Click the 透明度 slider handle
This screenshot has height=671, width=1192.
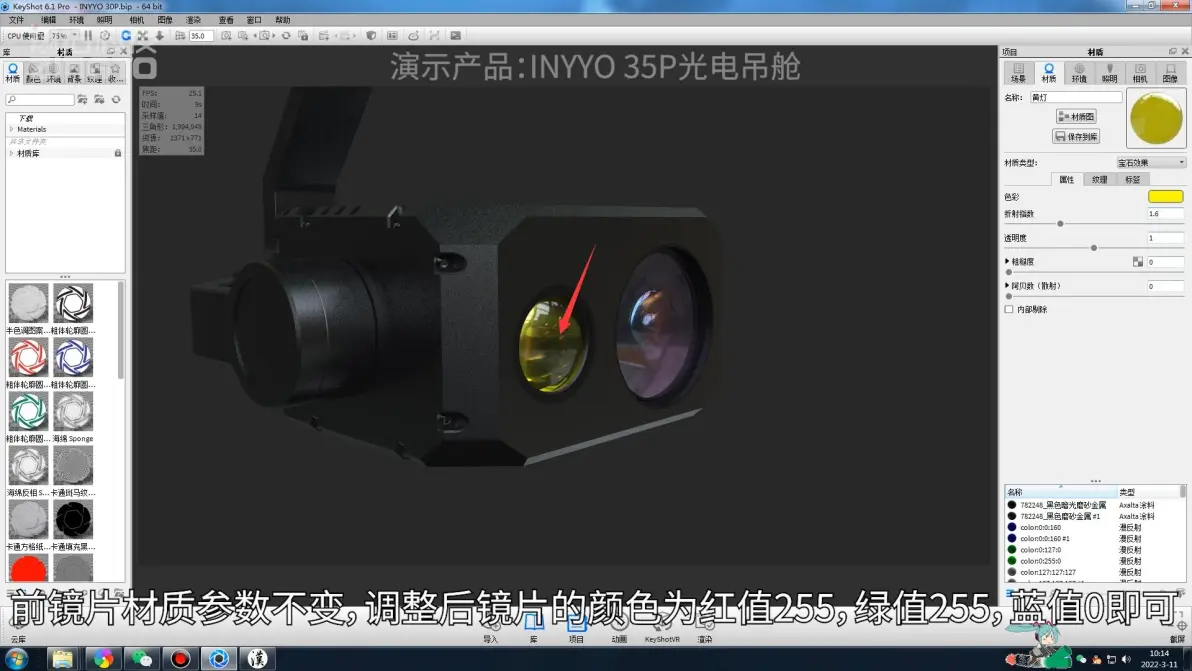[1094, 248]
